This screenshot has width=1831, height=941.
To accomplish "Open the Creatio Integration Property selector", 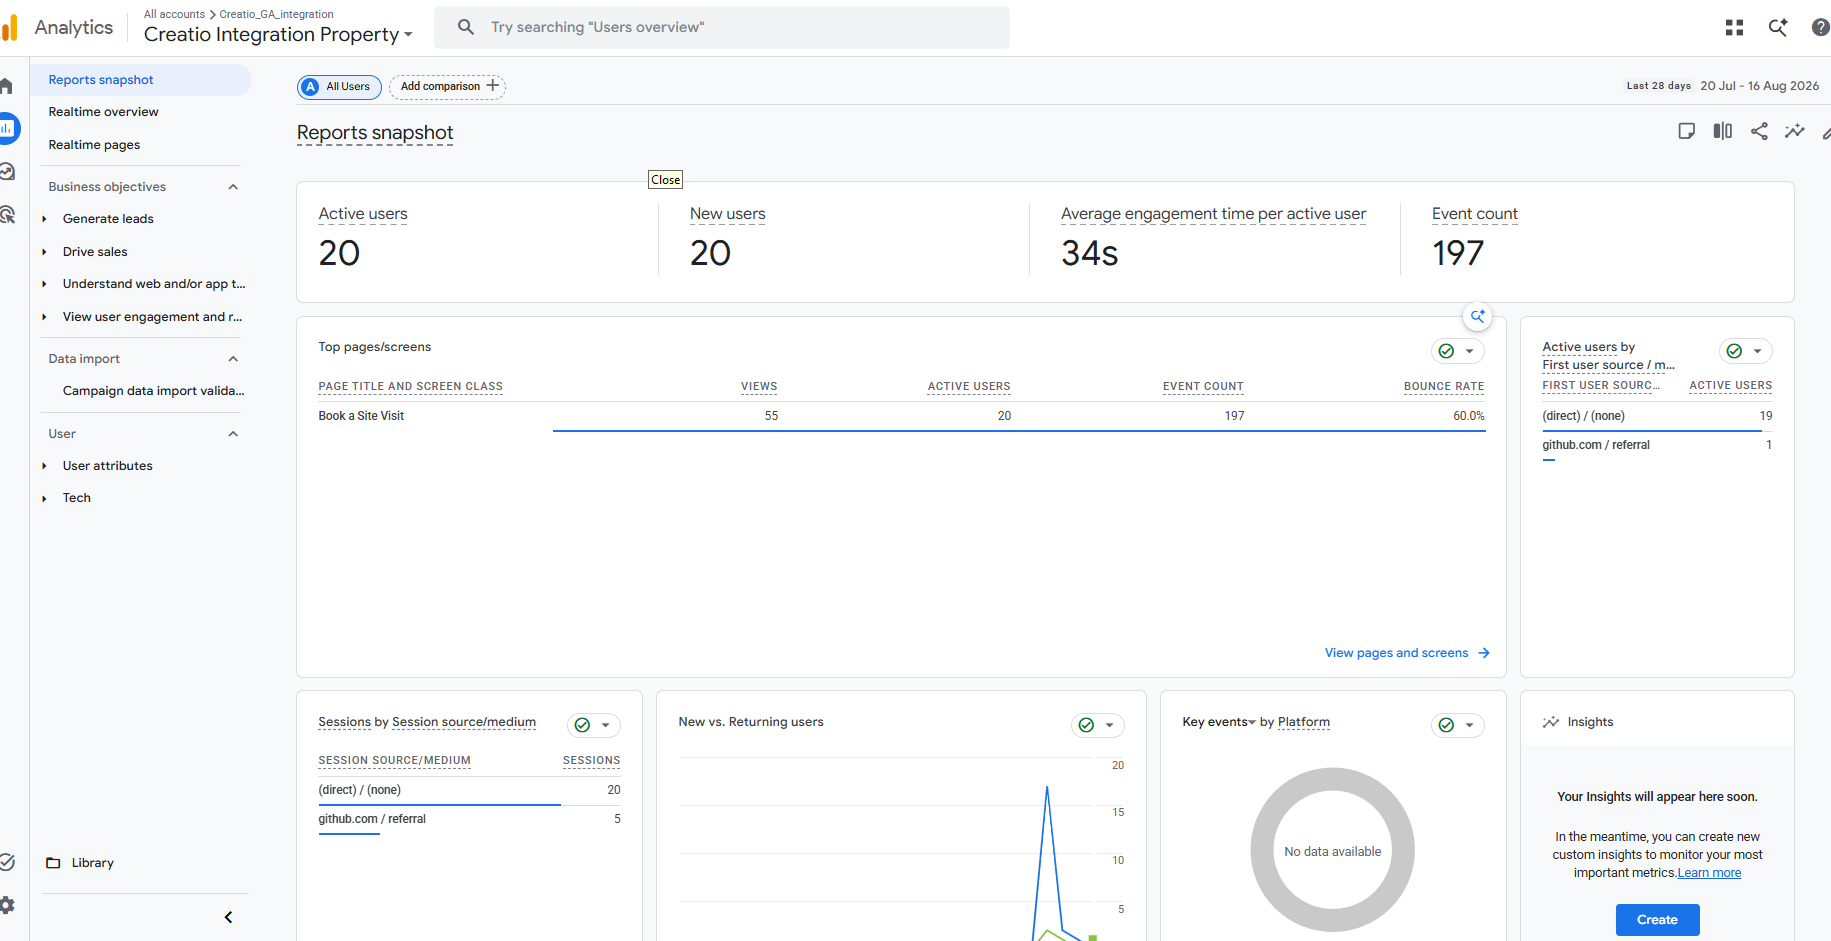I will [x=278, y=34].
